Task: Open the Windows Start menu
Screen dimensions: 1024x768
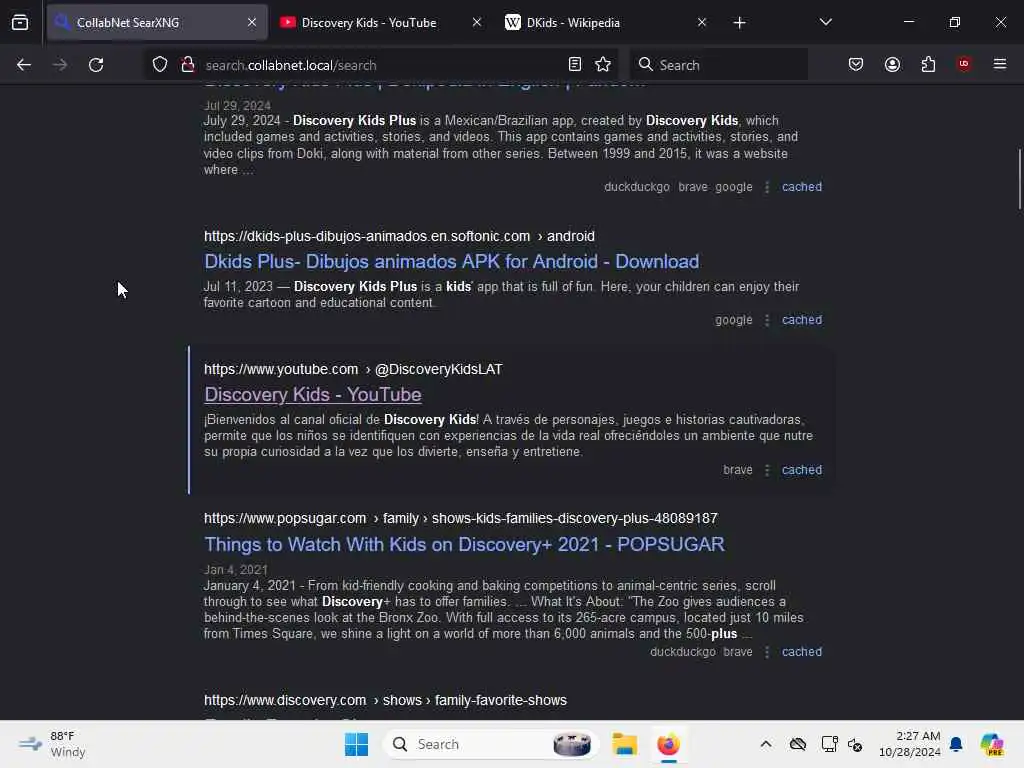Action: click(357, 744)
